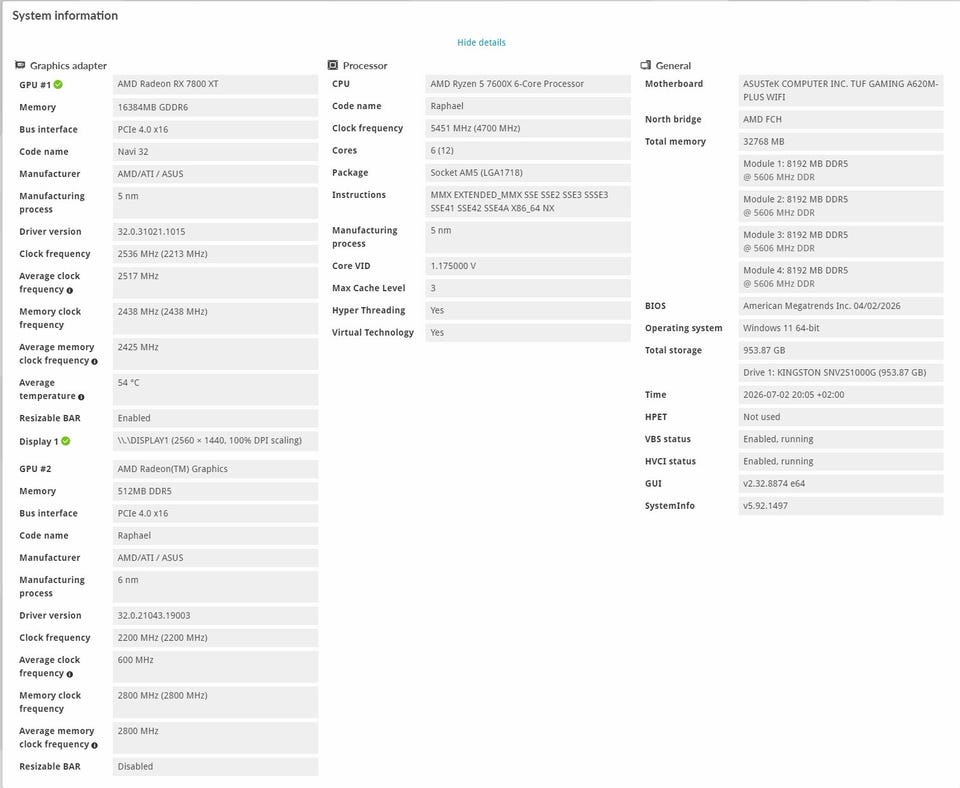Click info icon for GPU #2 Average clock frequency
Viewport: 960px width, 788px height.
pyautogui.click(x=70, y=674)
